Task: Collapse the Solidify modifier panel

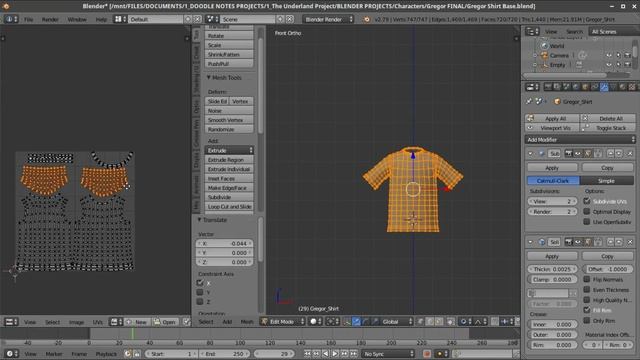Action: click(x=531, y=242)
